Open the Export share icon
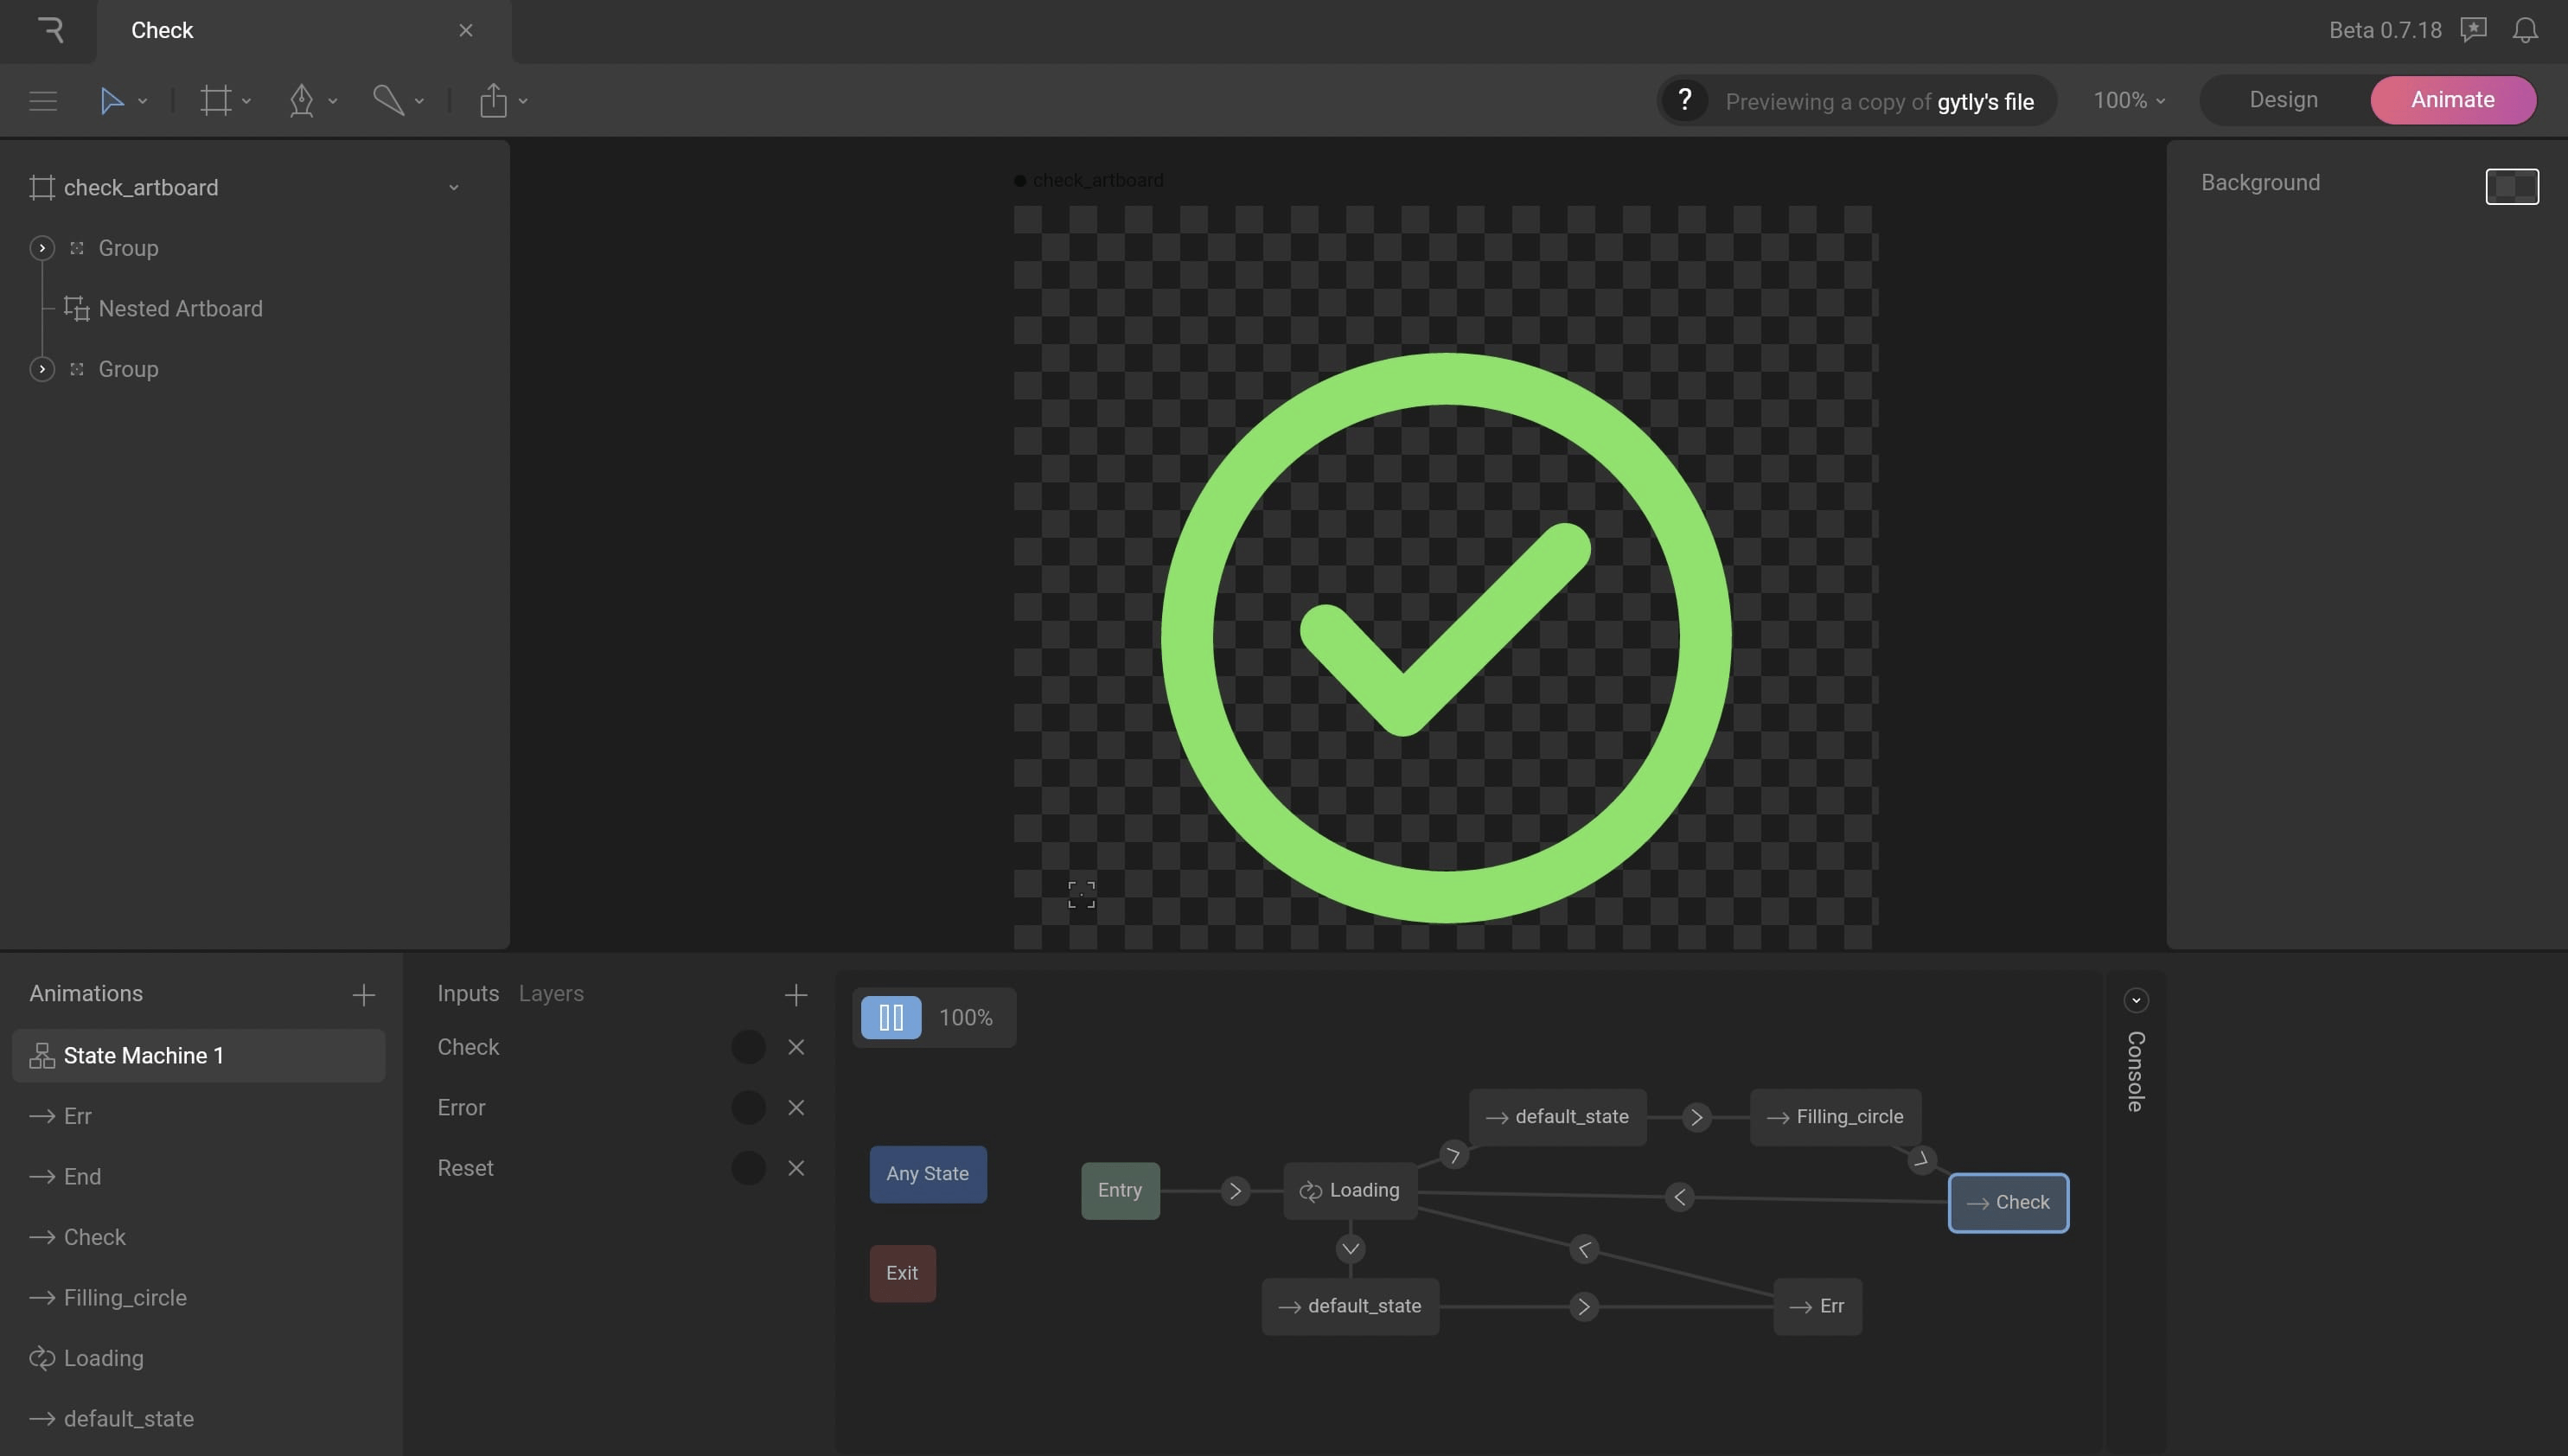Viewport: 2568px width, 1456px height. tap(493, 101)
